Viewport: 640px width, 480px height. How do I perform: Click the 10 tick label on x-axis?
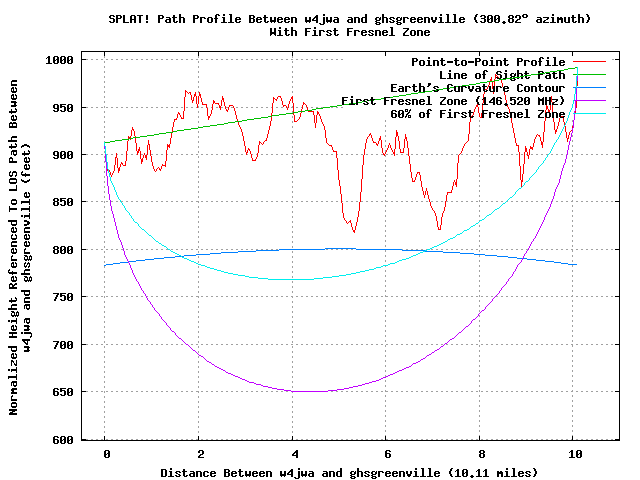[x=573, y=452]
